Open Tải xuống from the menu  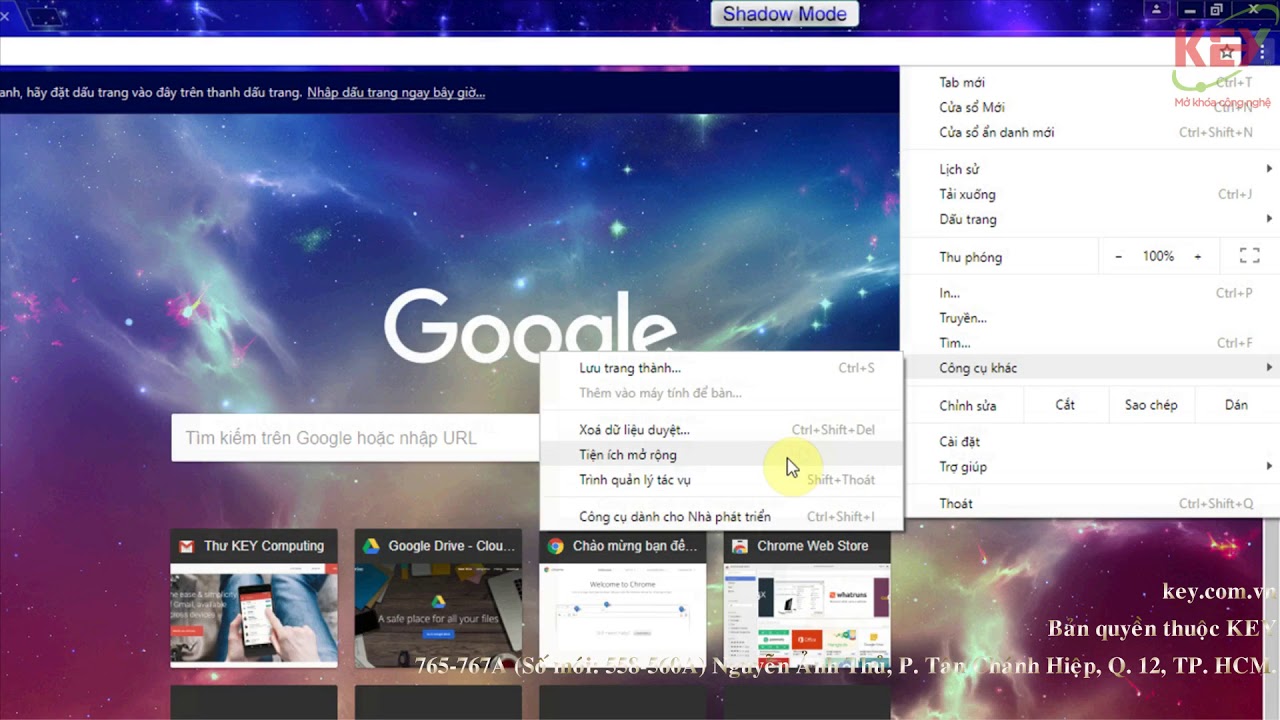click(1090, 194)
